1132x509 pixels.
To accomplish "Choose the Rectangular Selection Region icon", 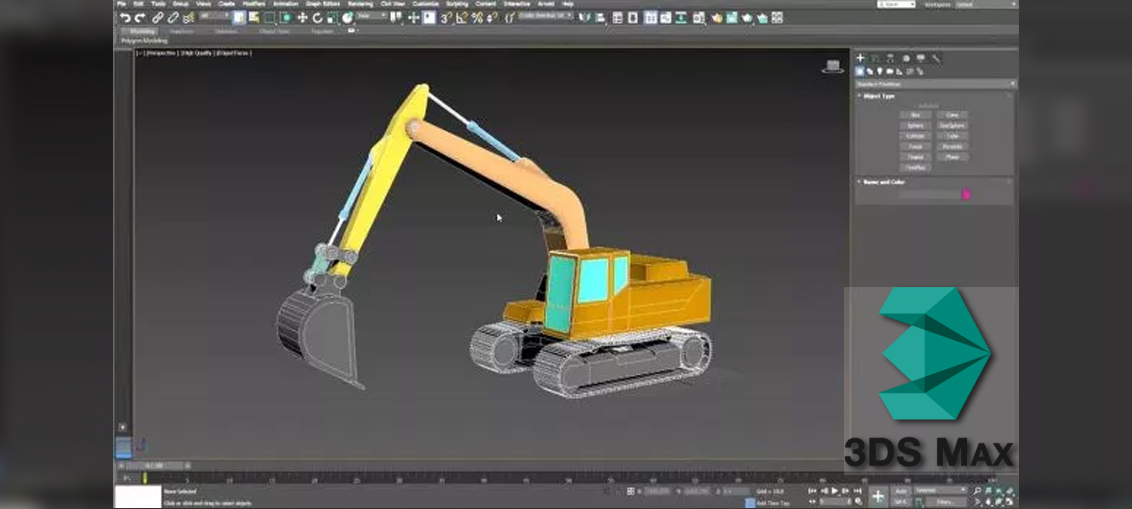I will pyautogui.click(x=269, y=18).
